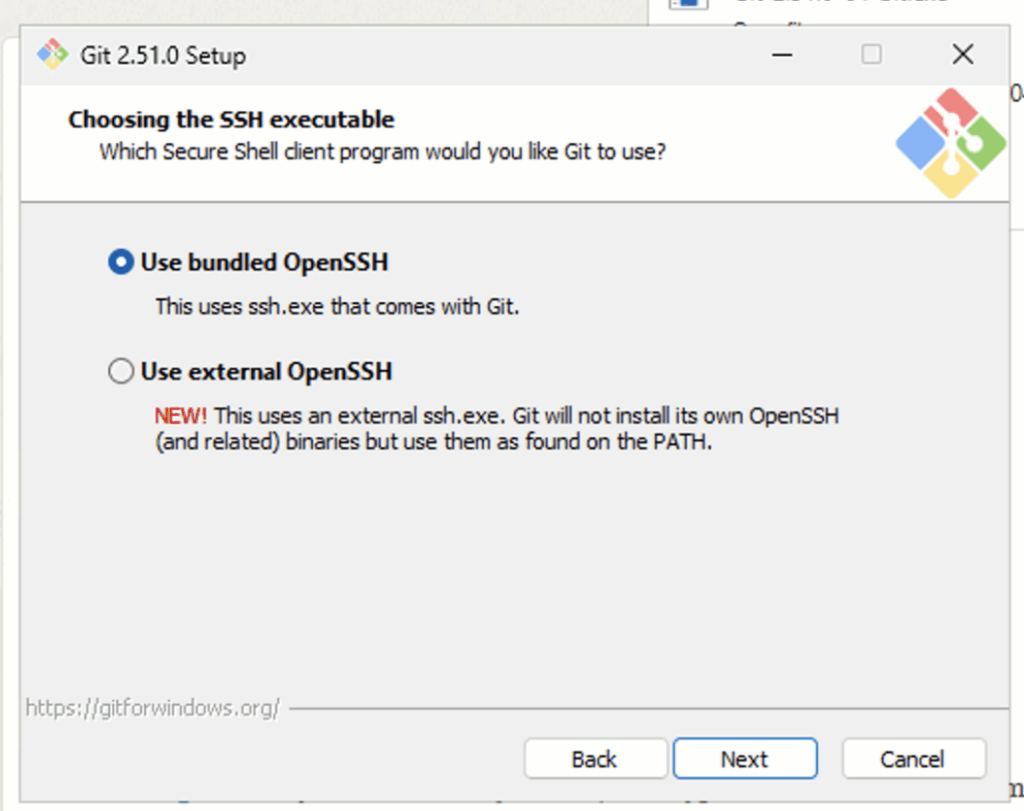This screenshot has width=1024, height=811.
Task: Click the large Git logo in the header
Action: (x=950, y=143)
